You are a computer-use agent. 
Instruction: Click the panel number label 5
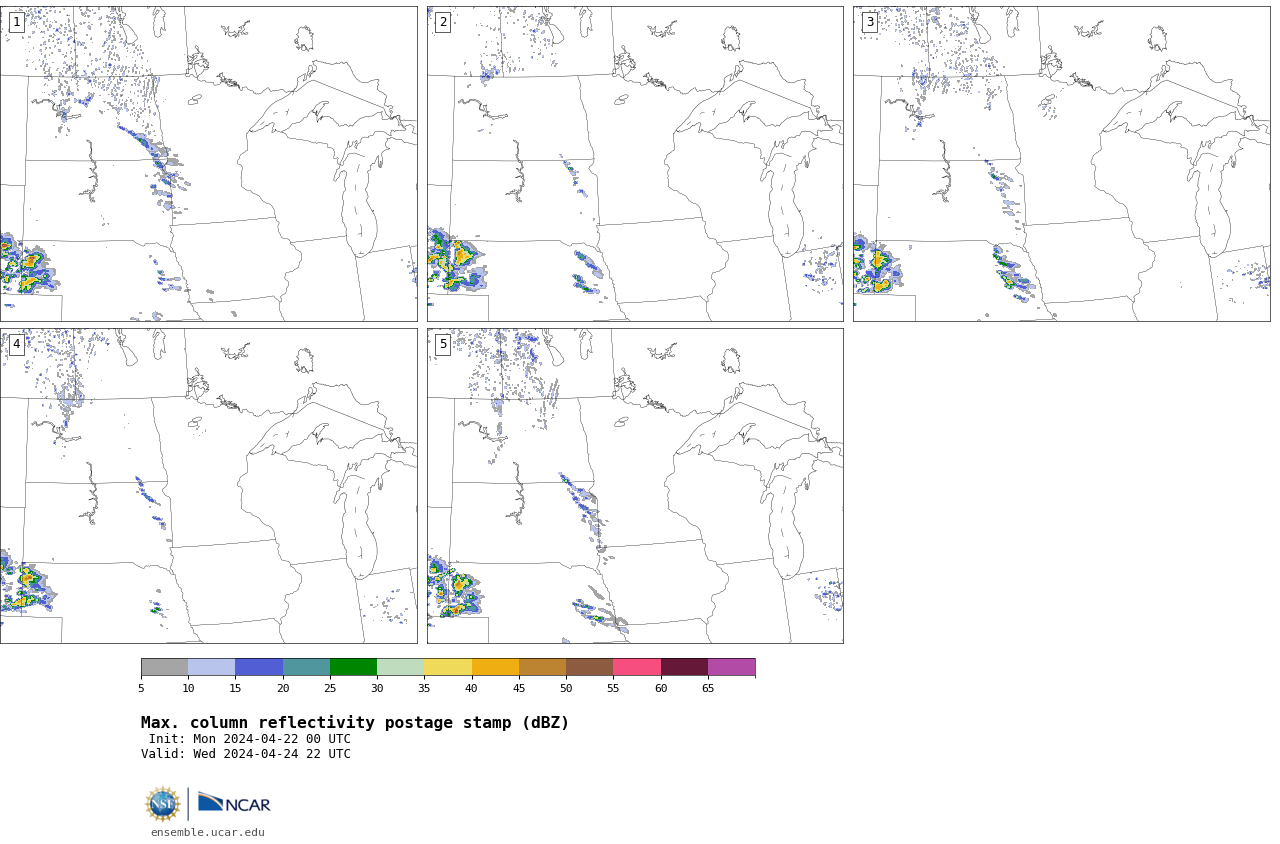(x=443, y=344)
